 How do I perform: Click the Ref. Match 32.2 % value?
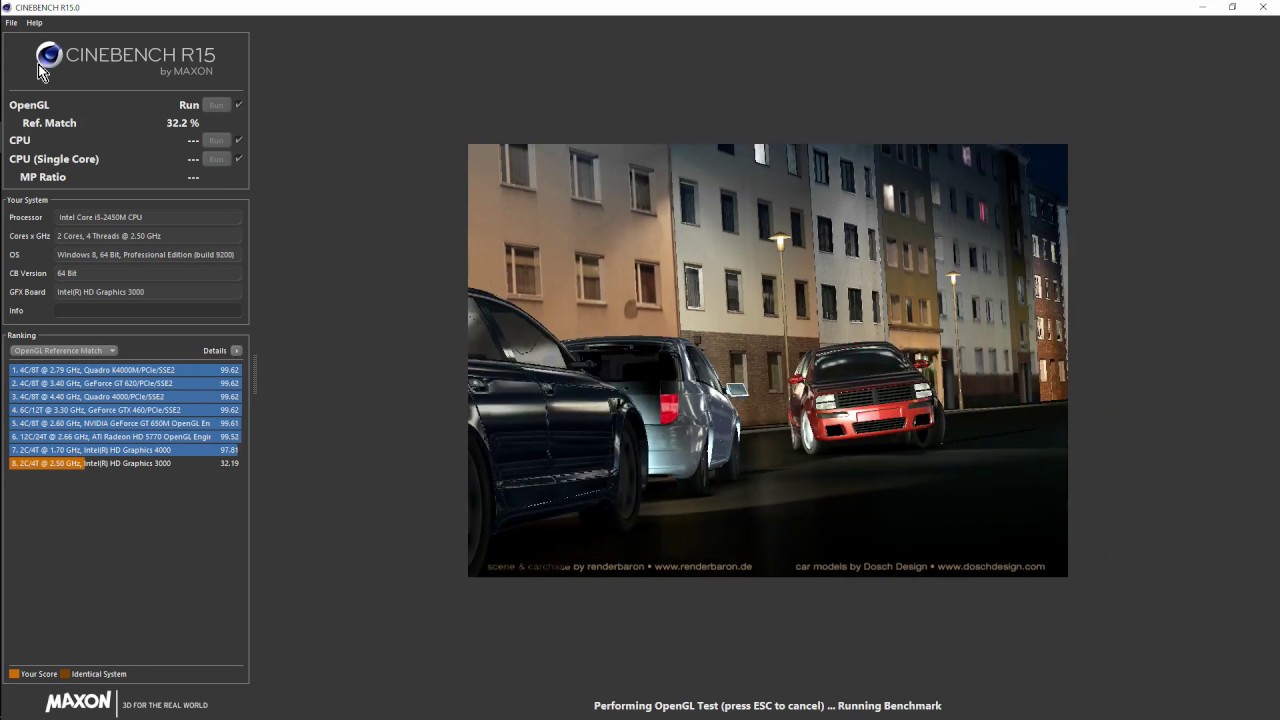[x=182, y=123]
